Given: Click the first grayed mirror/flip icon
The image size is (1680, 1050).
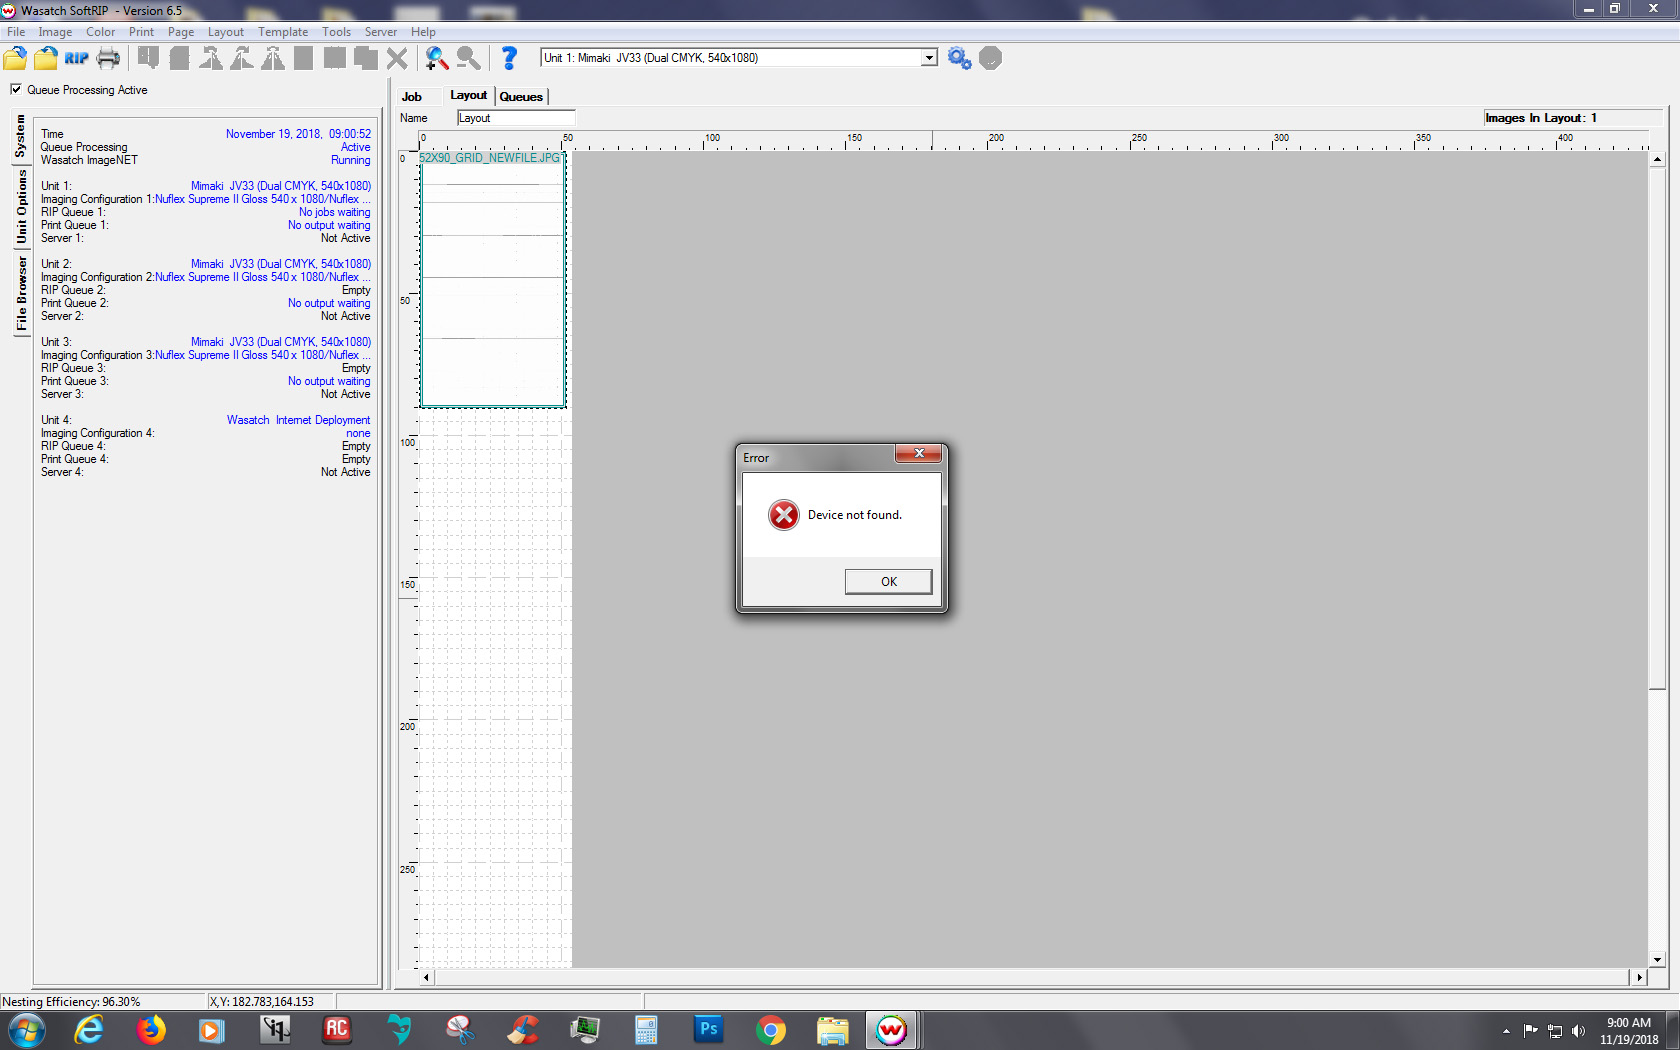Looking at the screenshot, I should [x=211, y=58].
